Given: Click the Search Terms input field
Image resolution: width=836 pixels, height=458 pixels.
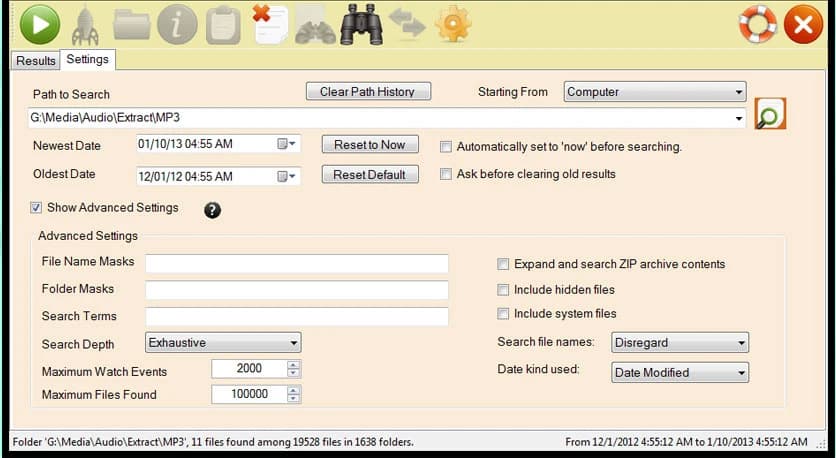Looking at the screenshot, I should tap(297, 317).
